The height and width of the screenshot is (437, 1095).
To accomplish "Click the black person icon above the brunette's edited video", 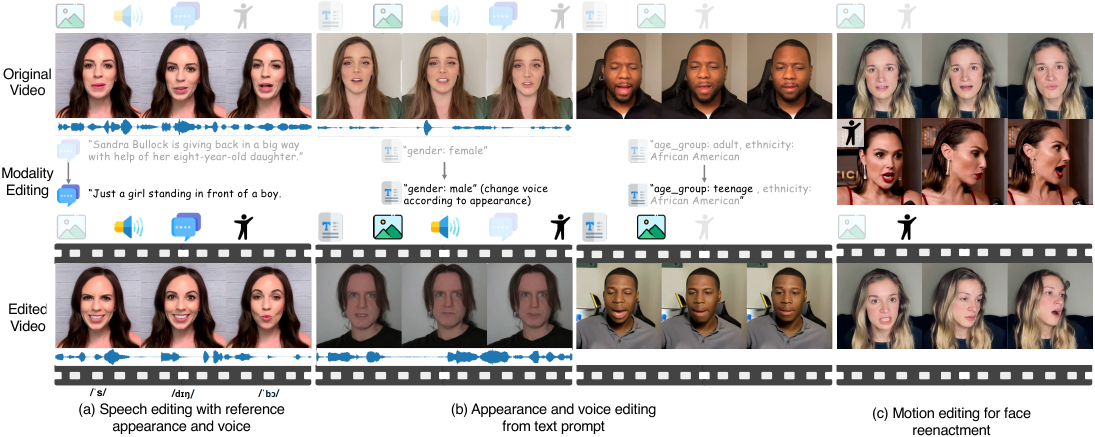I will click(x=243, y=227).
